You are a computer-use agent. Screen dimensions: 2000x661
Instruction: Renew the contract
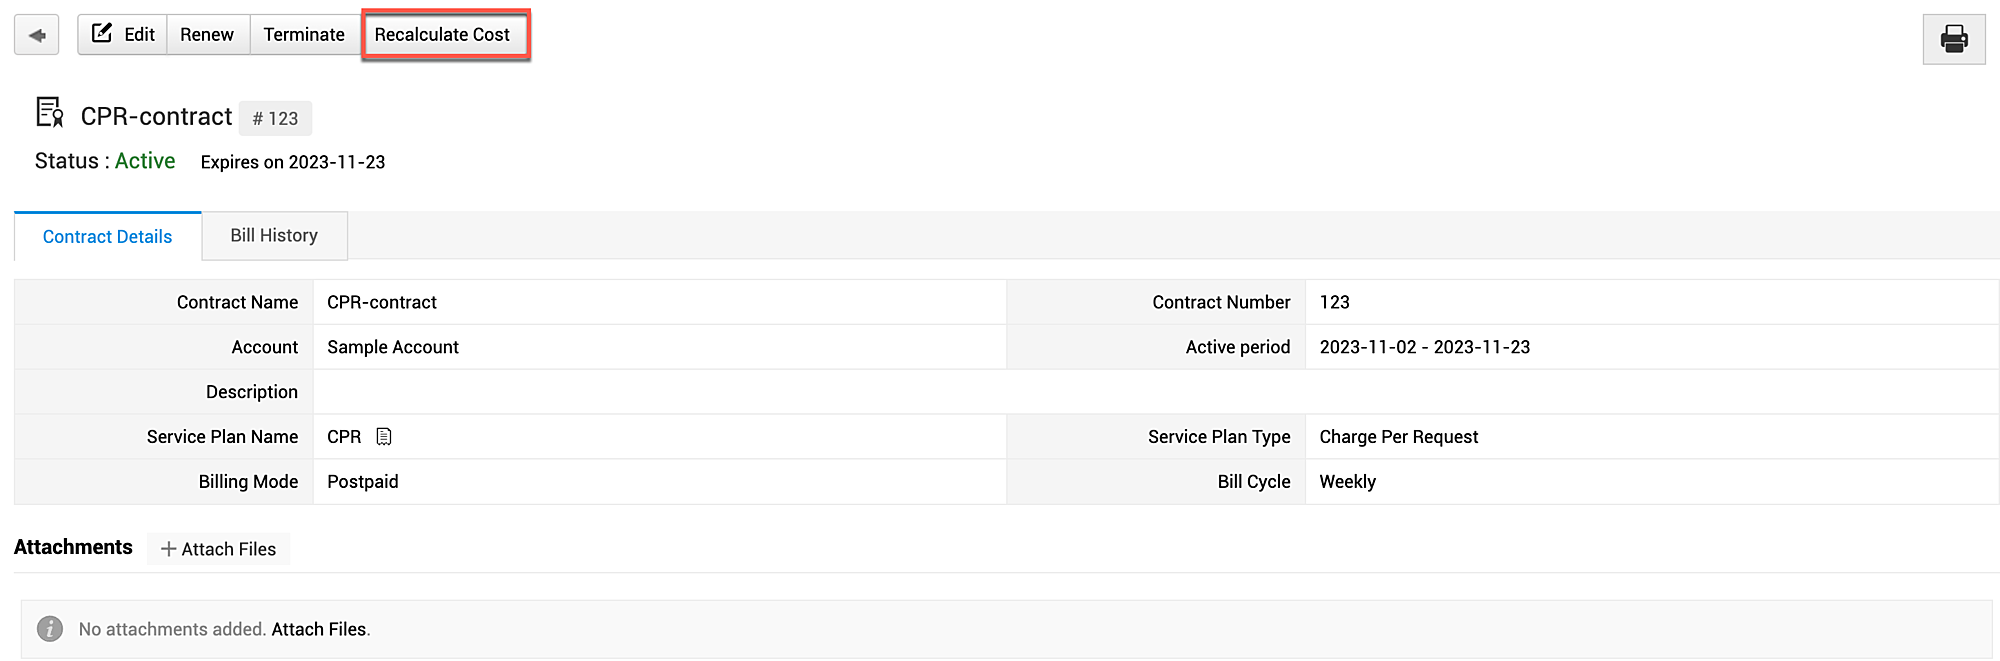coord(207,35)
